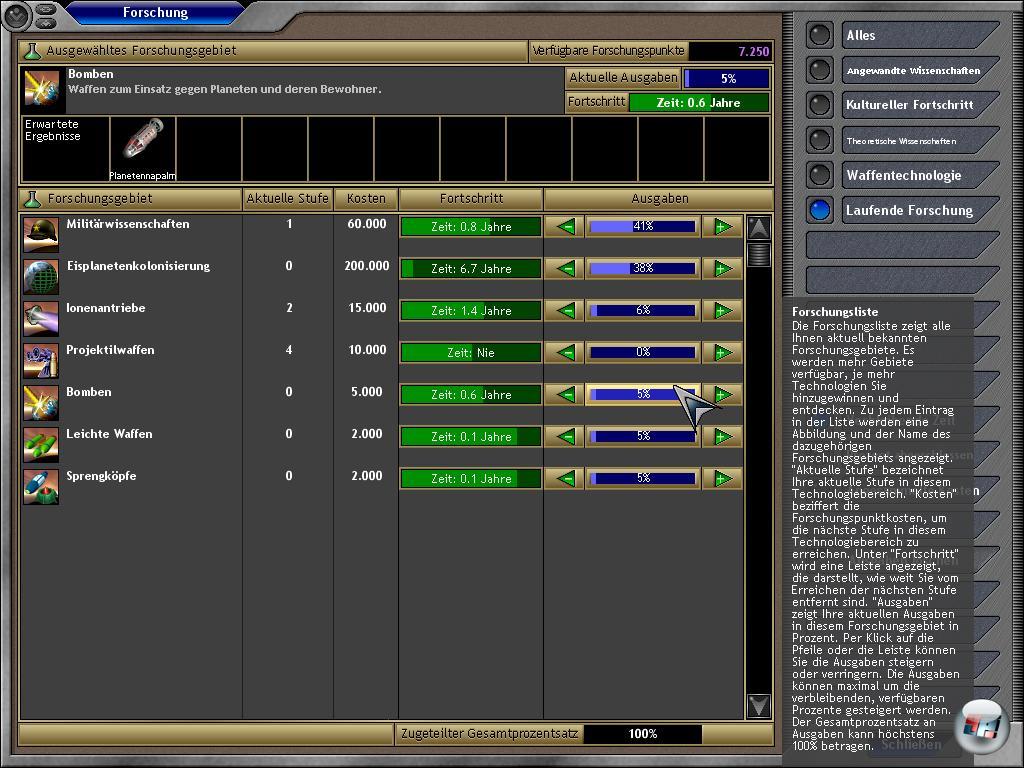Click the Ionenantriebe spending slider bar
This screenshot has width=1024, height=768.
pos(643,311)
